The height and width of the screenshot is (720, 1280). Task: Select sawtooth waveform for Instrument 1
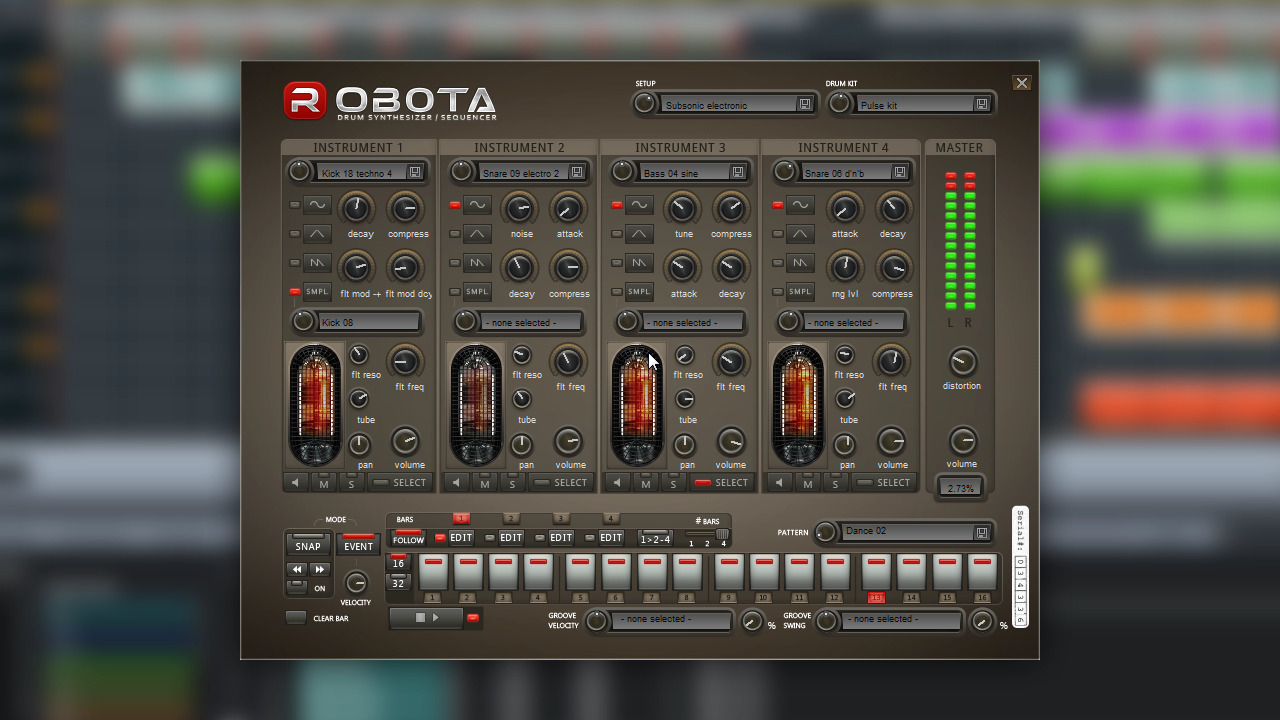[x=317, y=263]
